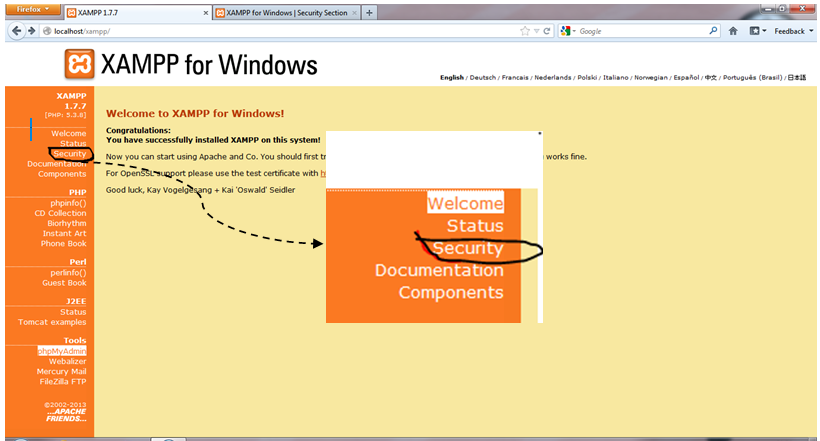Switch language to Norwegian

tap(651, 77)
